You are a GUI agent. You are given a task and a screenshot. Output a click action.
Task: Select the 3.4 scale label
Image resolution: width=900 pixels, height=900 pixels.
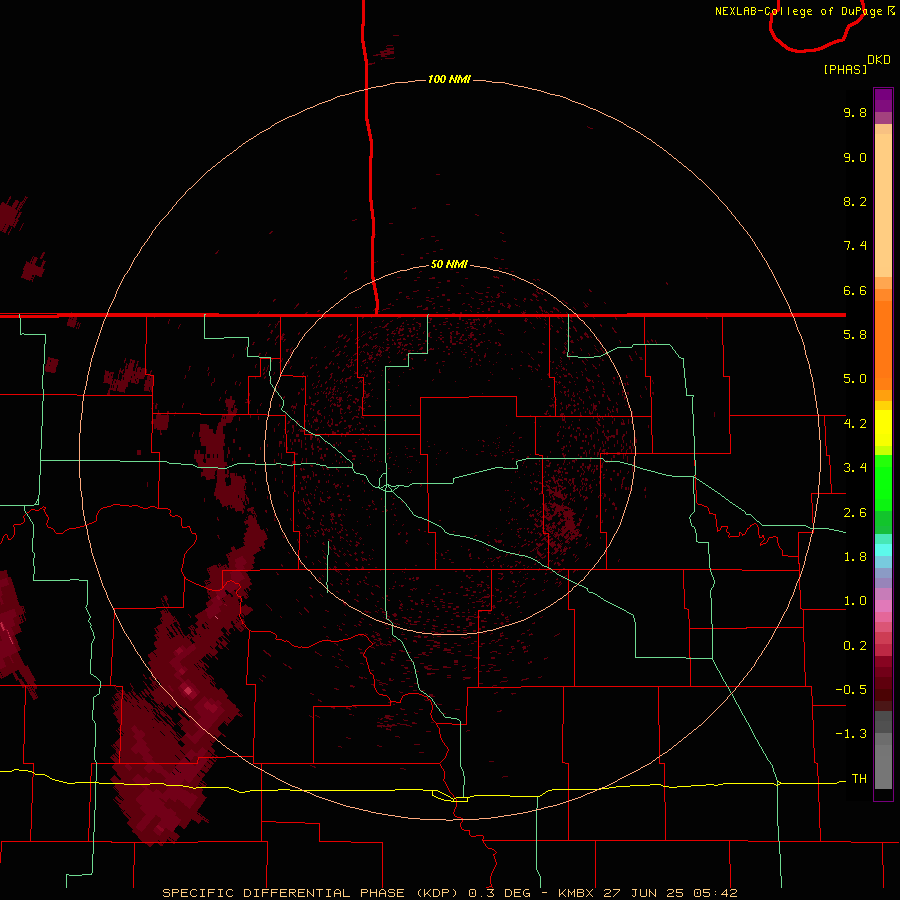[x=855, y=468]
